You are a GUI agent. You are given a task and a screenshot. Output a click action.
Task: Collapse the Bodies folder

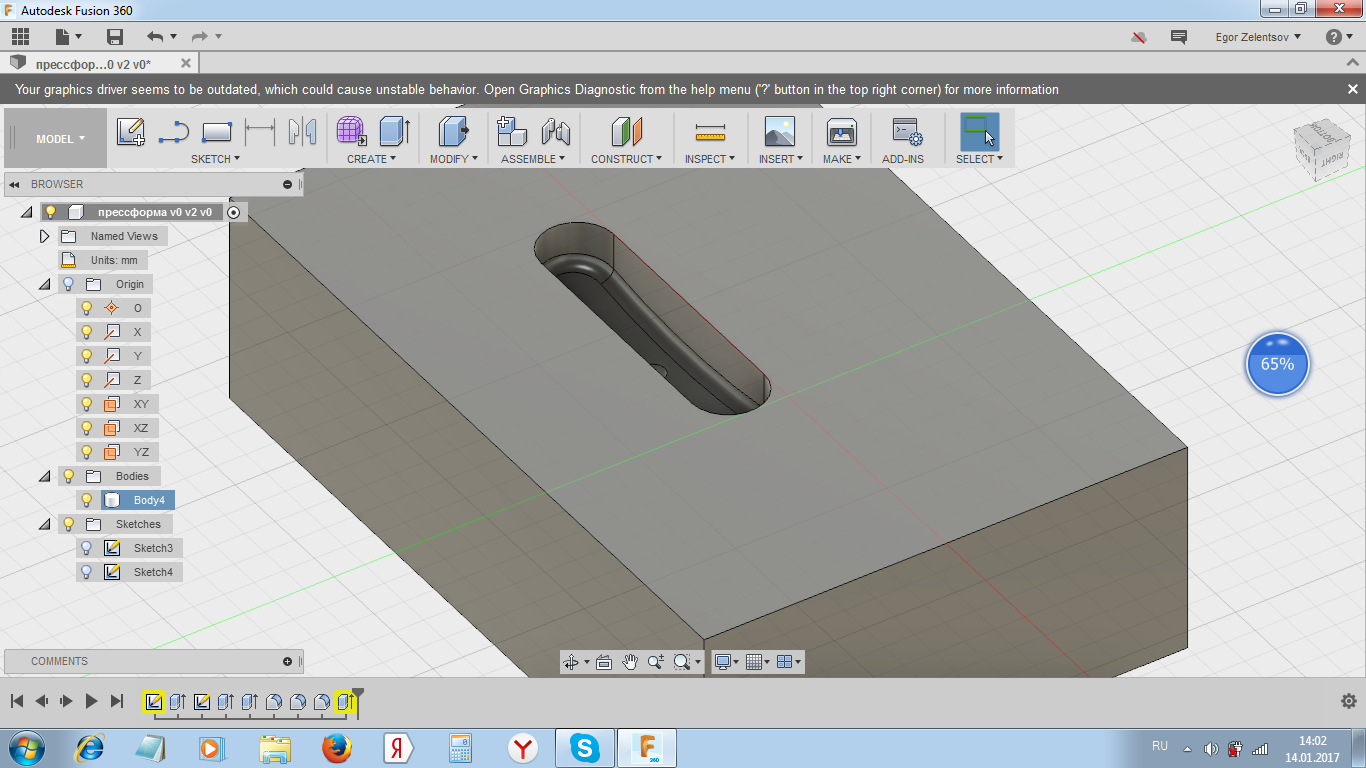pos(44,476)
